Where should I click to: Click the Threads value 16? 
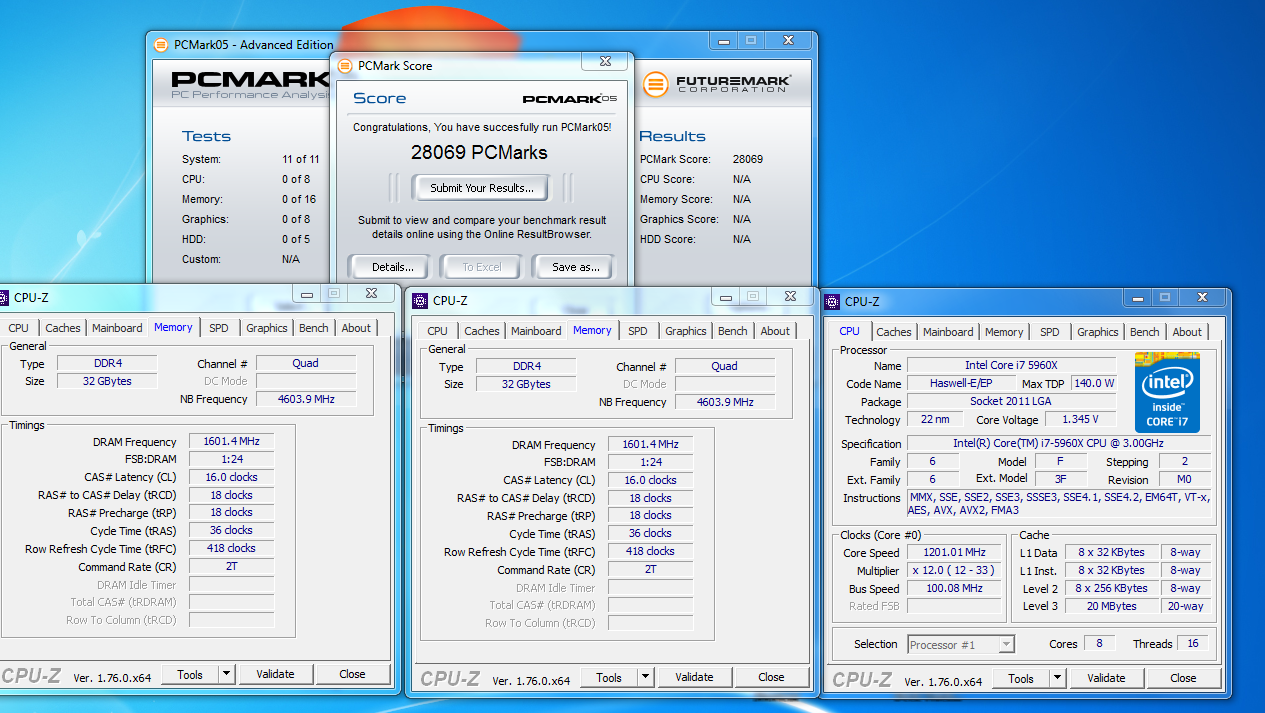1193,644
